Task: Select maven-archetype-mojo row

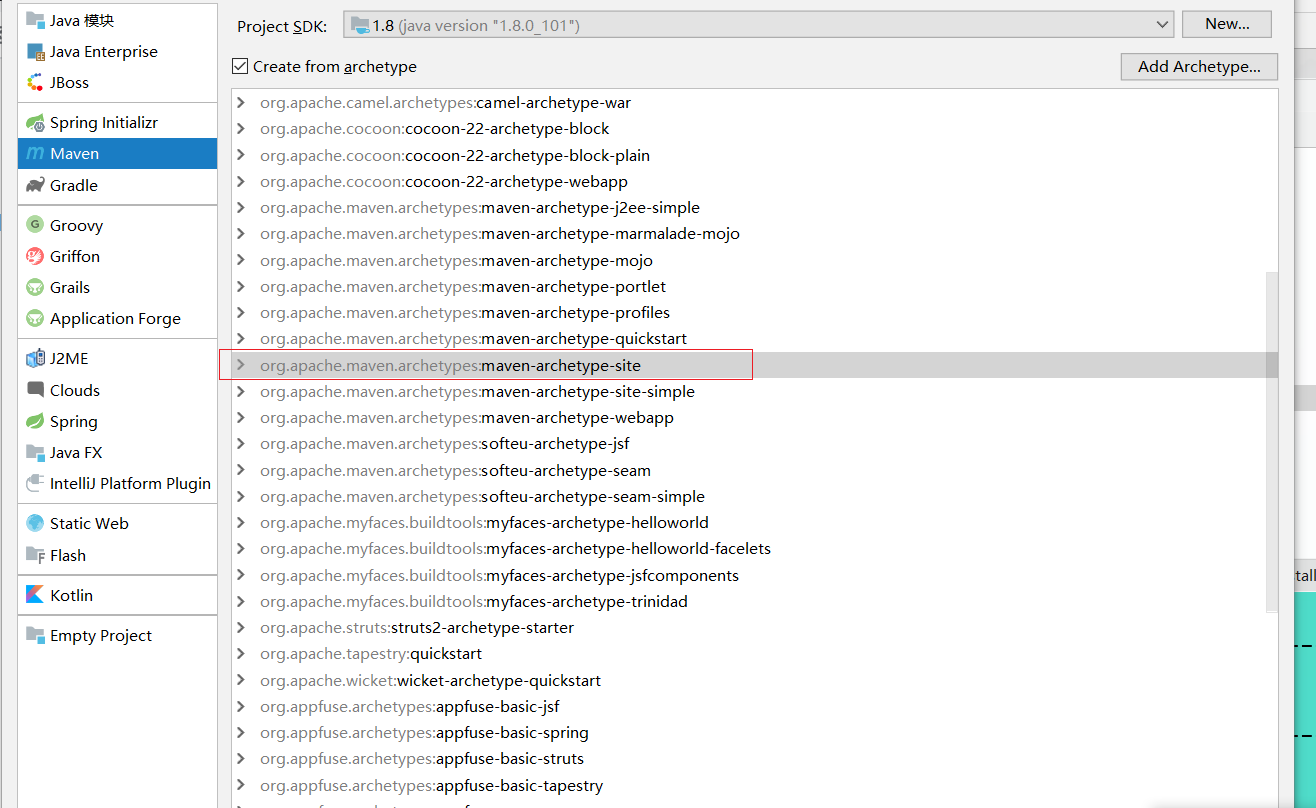Action: click(x=755, y=260)
